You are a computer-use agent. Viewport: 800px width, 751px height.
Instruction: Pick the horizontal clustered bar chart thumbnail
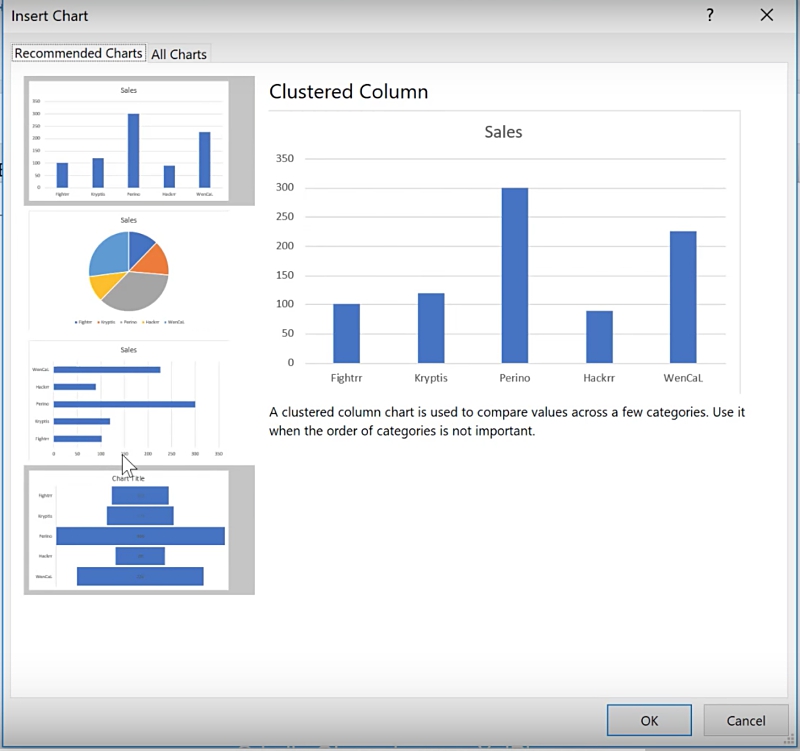(128, 400)
